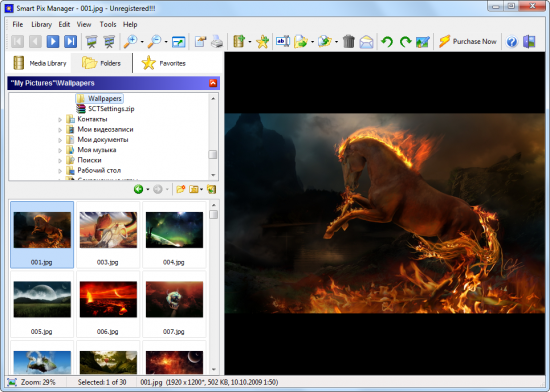
Task: Click the Purchase Now button
Action: (x=468, y=41)
